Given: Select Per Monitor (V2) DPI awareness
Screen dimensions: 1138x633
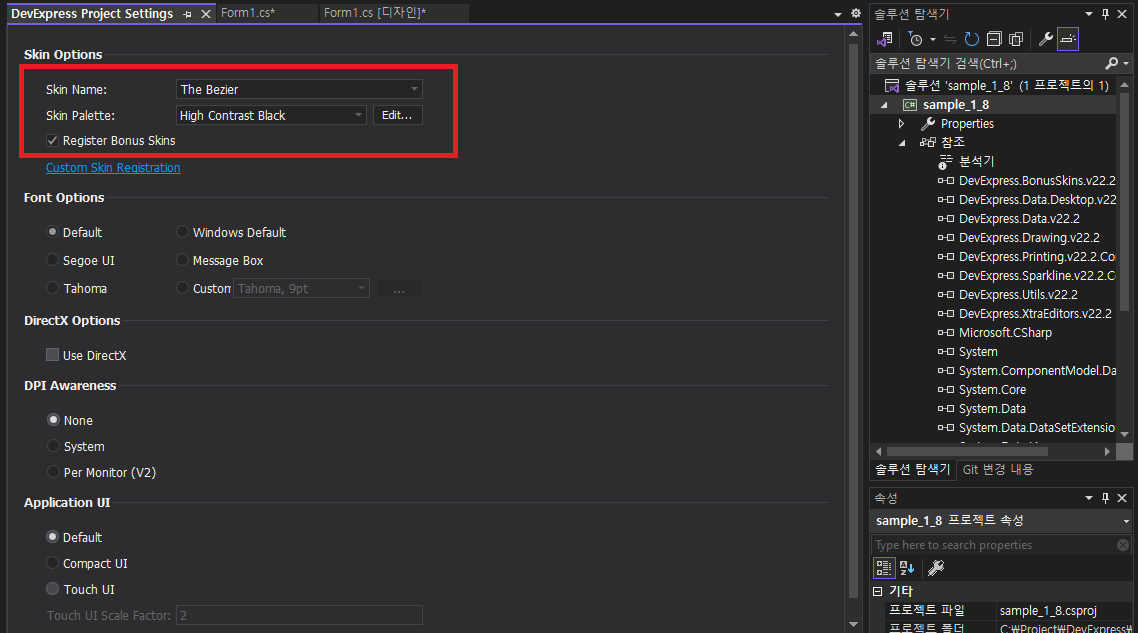Looking at the screenshot, I should [x=53, y=472].
